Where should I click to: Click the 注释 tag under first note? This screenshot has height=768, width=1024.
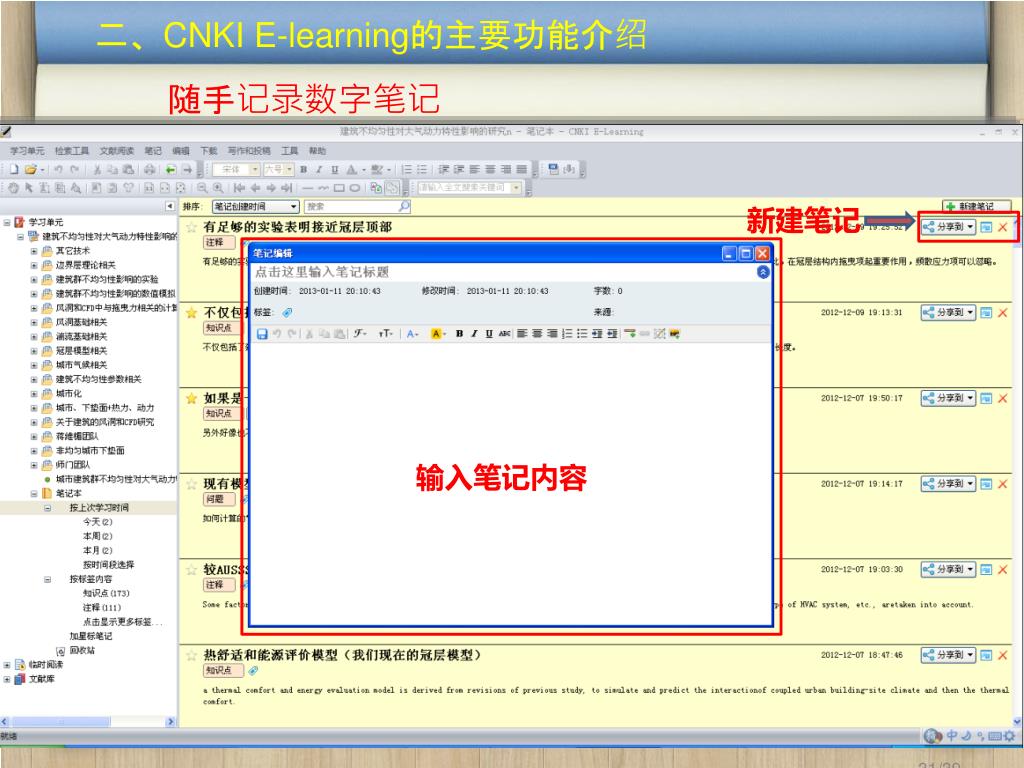218,242
